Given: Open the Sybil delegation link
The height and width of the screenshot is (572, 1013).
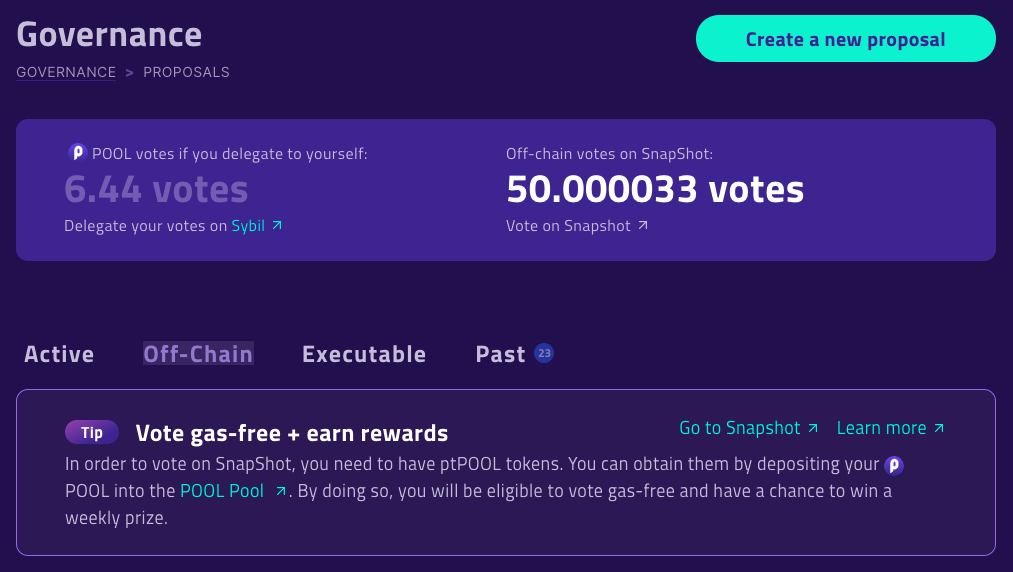Looking at the screenshot, I should 248,226.
